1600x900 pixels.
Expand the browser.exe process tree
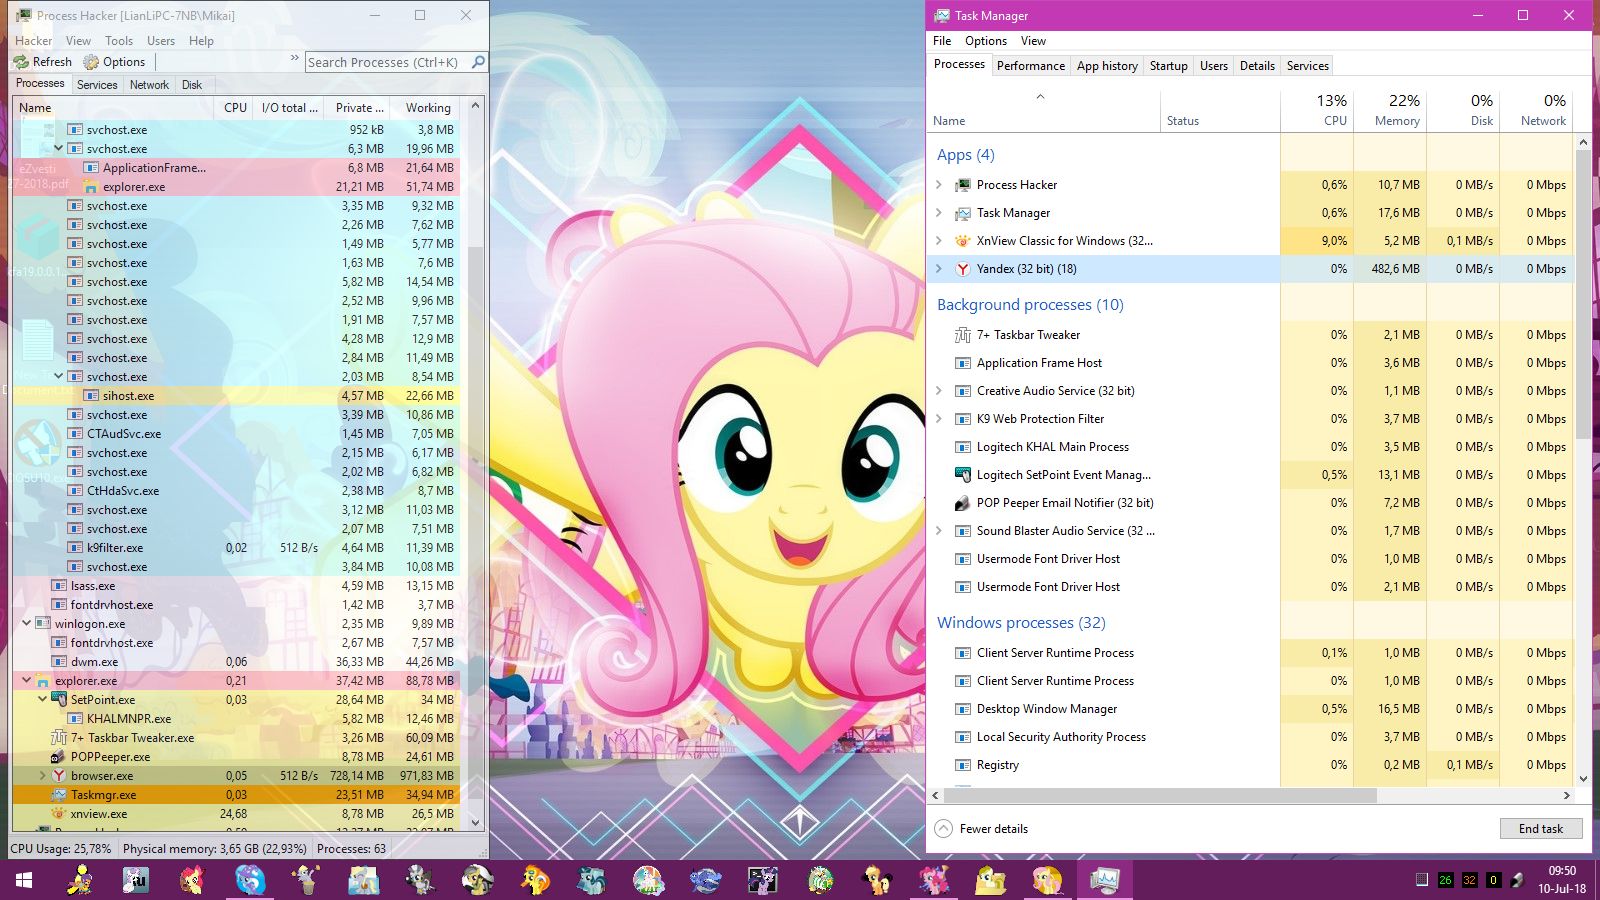(x=43, y=776)
